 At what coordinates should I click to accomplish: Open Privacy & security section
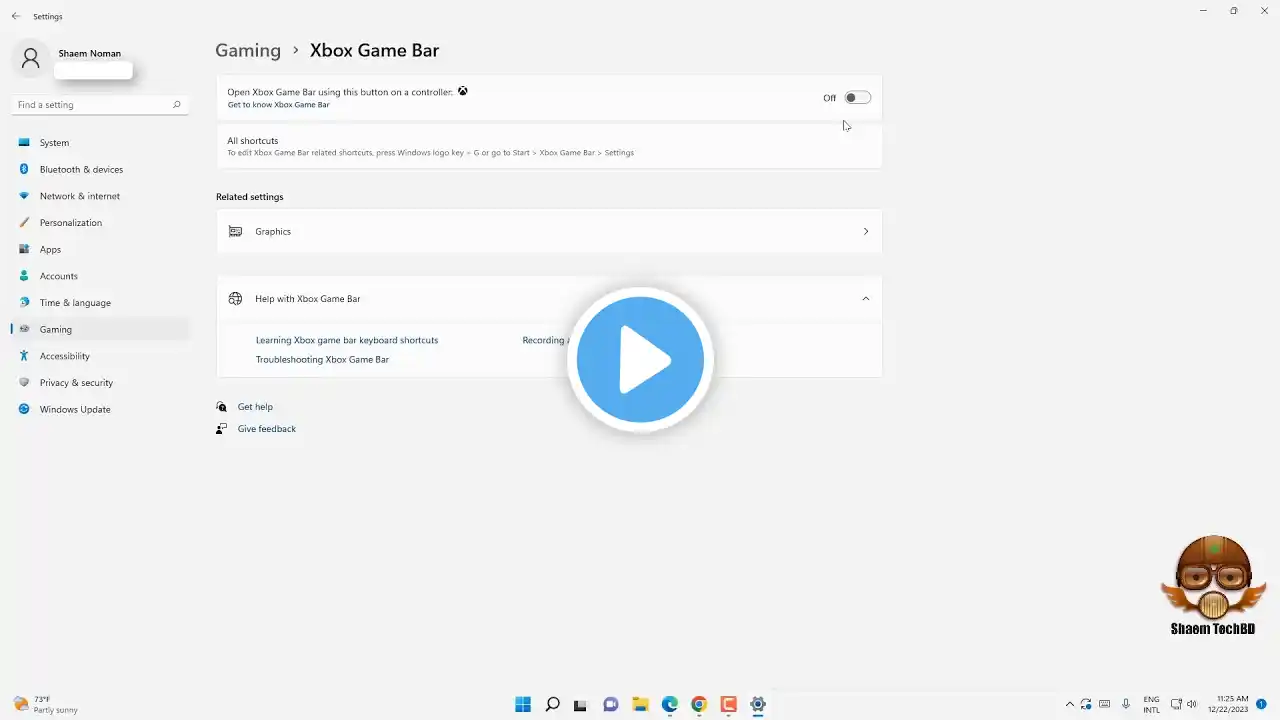pyautogui.click(x=76, y=383)
